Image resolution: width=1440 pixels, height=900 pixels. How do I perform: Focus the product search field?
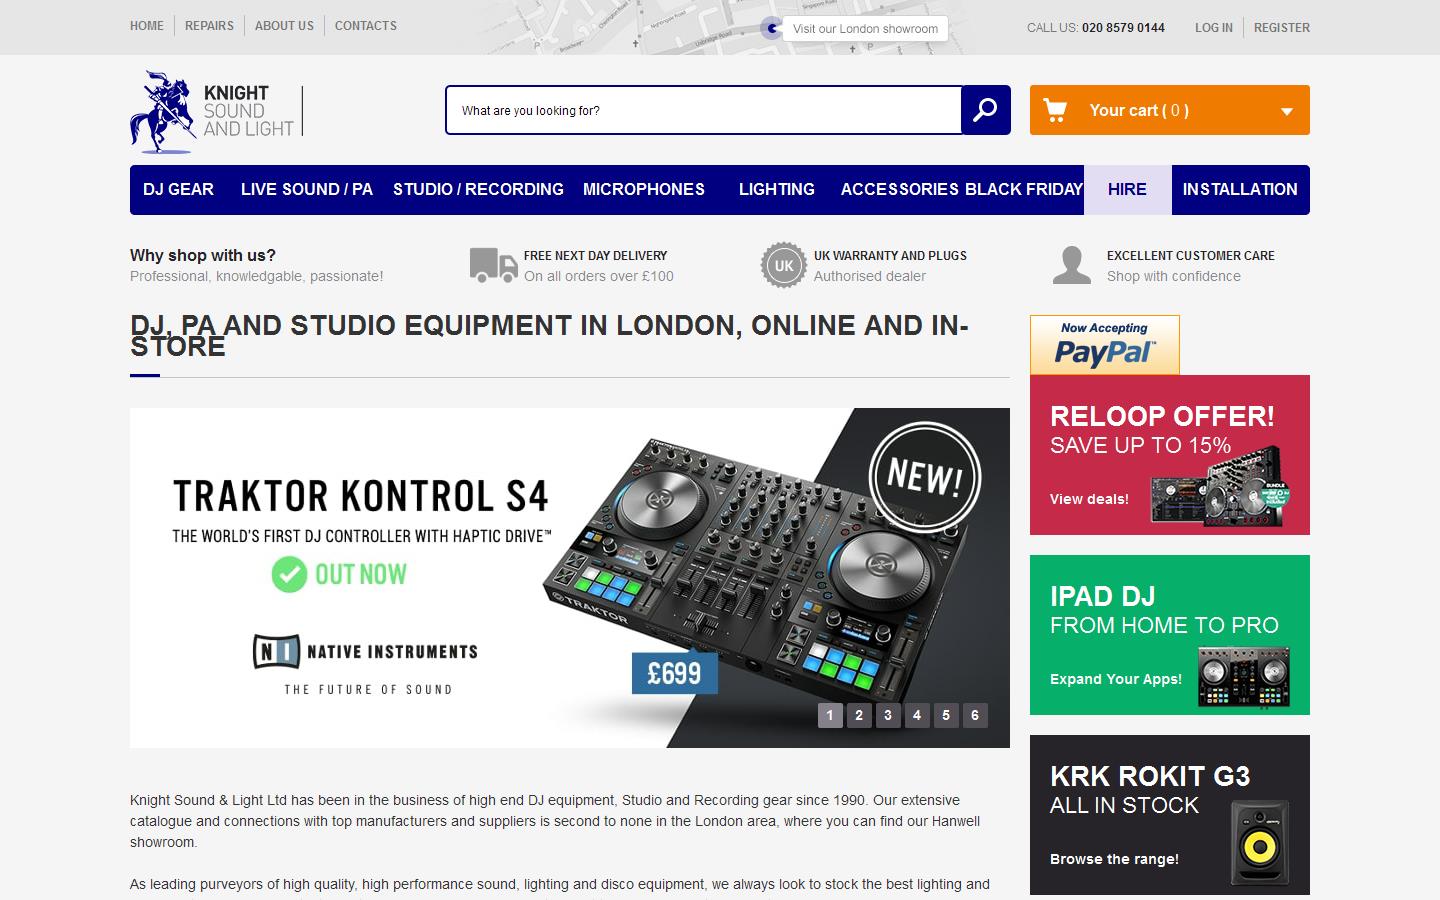[x=704, y=110]
